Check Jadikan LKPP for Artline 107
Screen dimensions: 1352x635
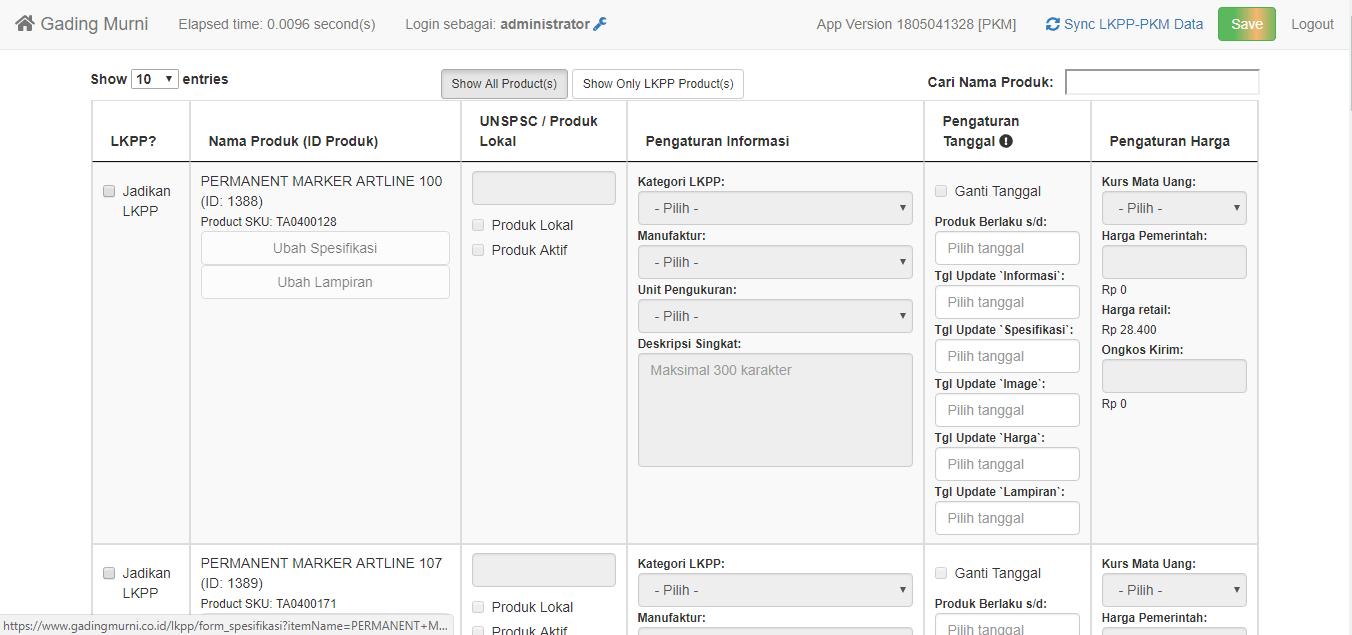tap(109, 573)
